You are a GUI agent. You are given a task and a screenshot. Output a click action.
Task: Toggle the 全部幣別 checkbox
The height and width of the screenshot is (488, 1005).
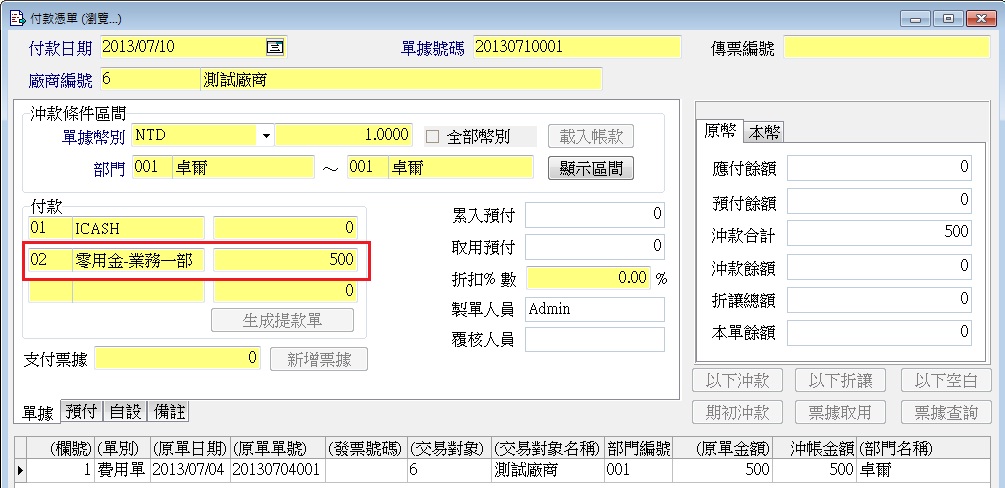[x=434, y=136]
